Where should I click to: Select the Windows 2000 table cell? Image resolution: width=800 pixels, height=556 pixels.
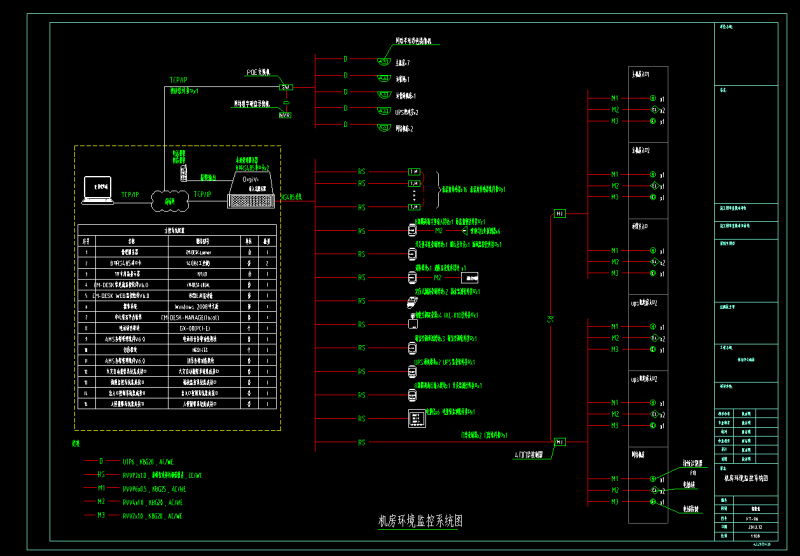196,306
